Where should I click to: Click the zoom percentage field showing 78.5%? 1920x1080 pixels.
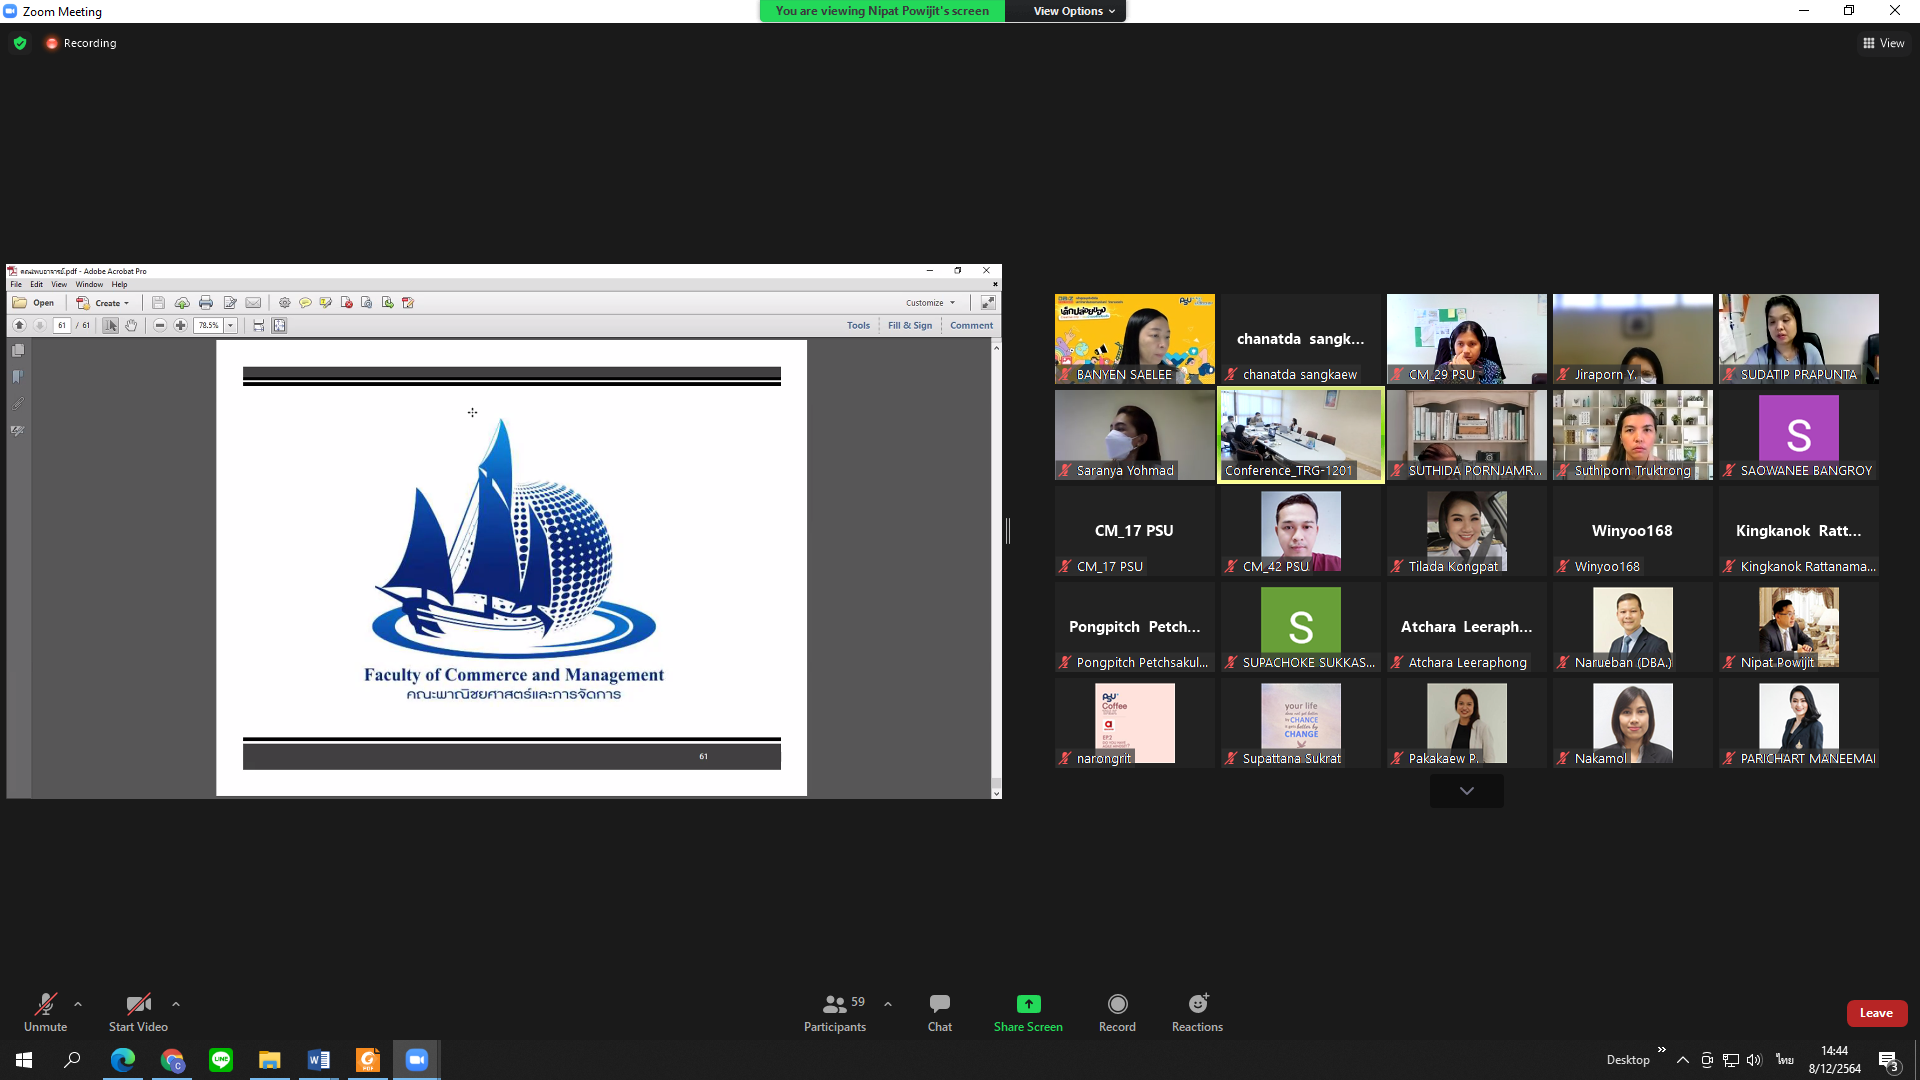(208, 325)
